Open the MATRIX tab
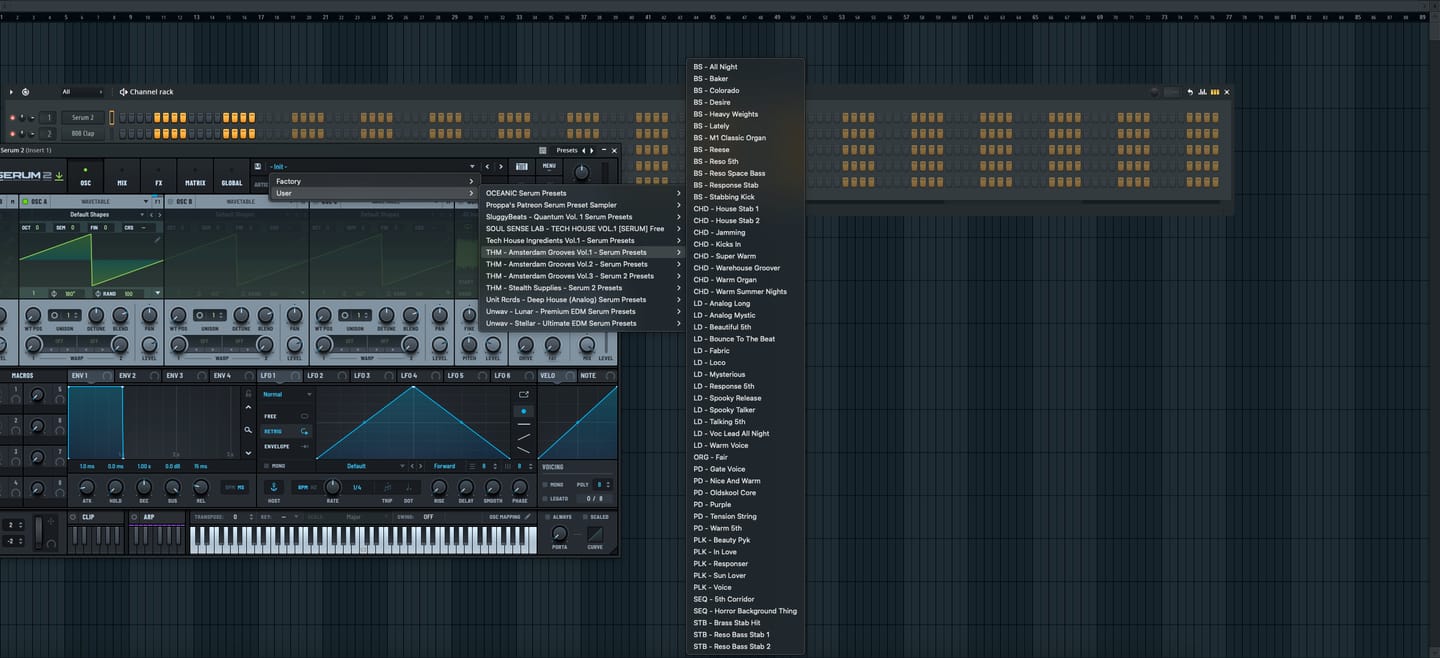The width and height of the screenshot is (1440, 658). tap(195, 176)
